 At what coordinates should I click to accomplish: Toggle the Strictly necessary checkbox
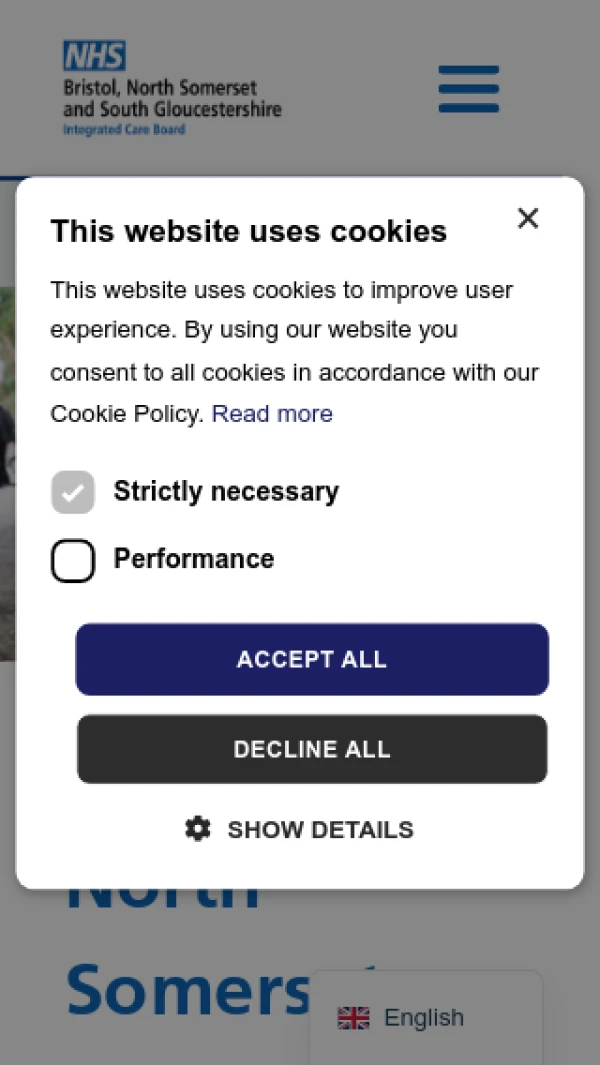(73, 492)
